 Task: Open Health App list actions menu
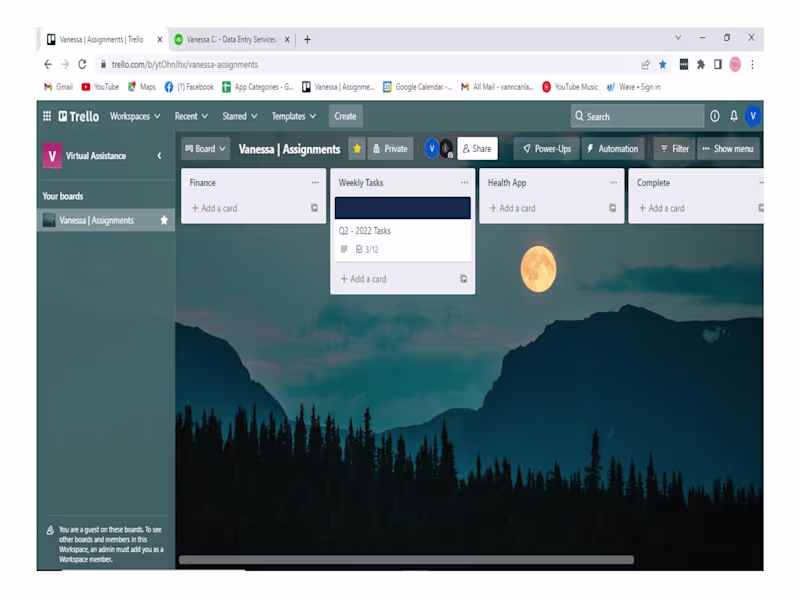[613, 183]
